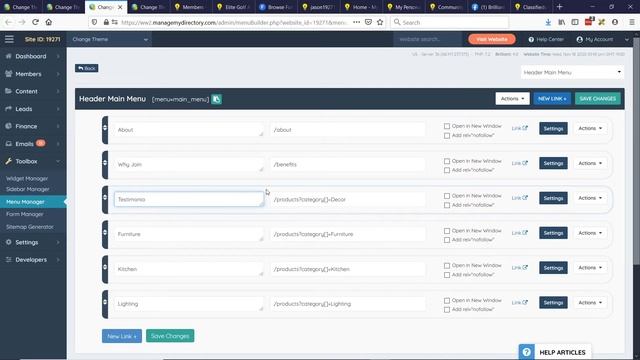Check Add rel nofollow for About
Screen dimensions: 640x360
tap(447, 136)
